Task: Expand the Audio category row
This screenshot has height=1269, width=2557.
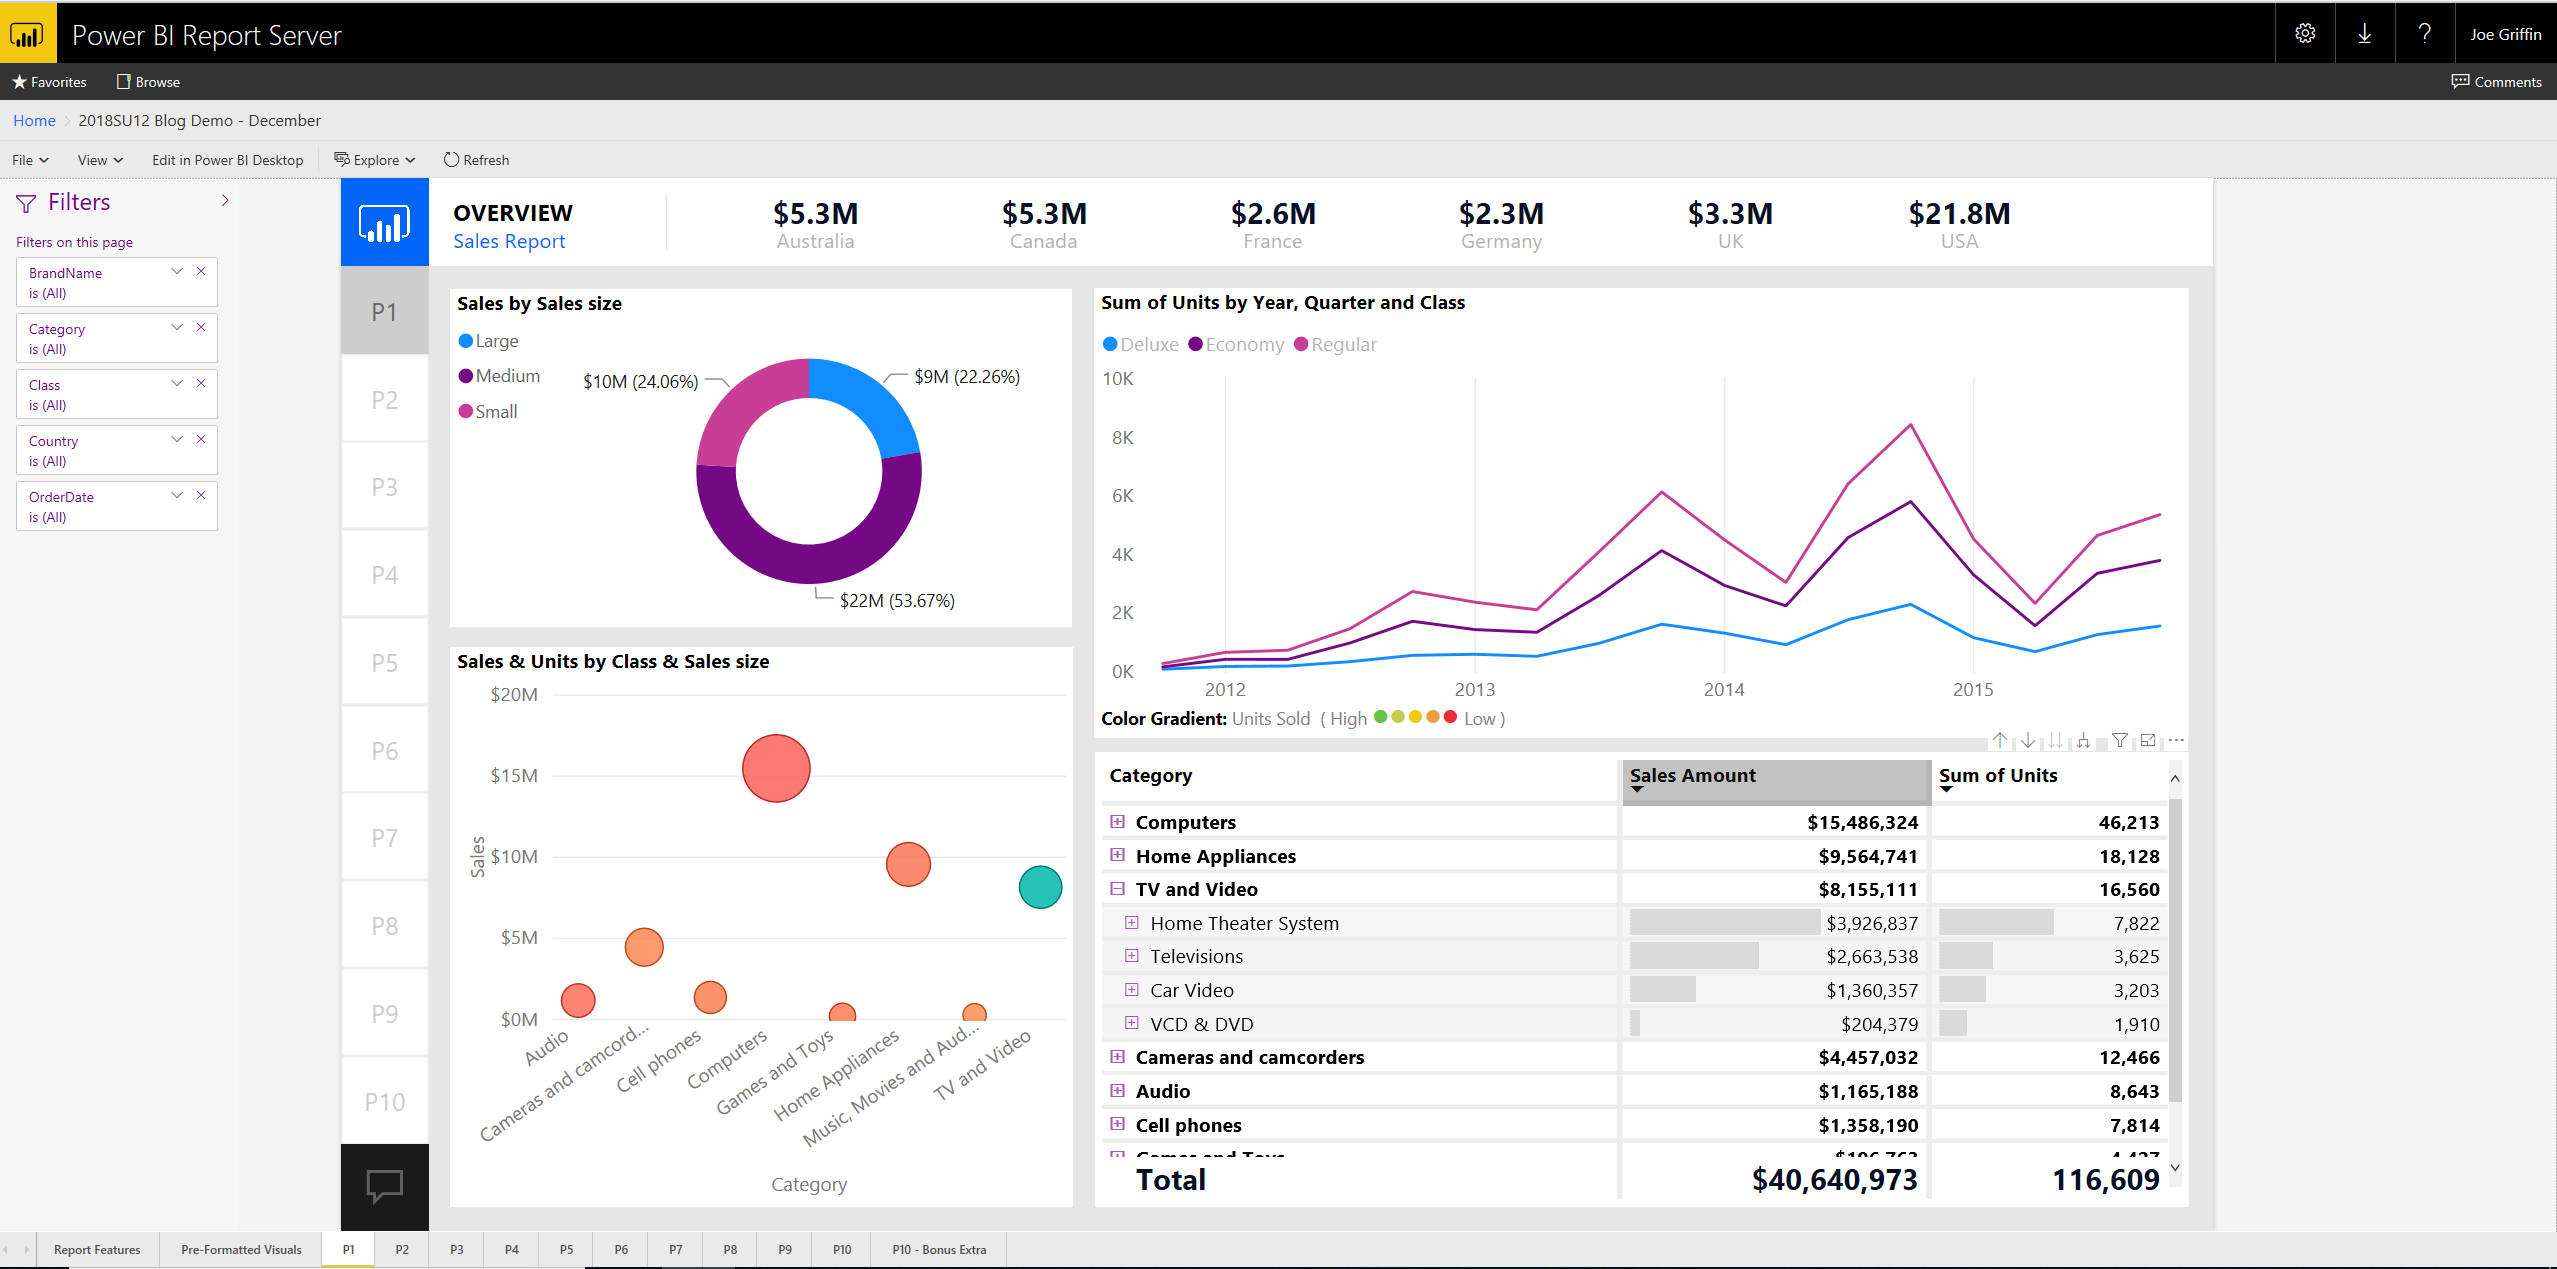Action: point(1117,1090)
